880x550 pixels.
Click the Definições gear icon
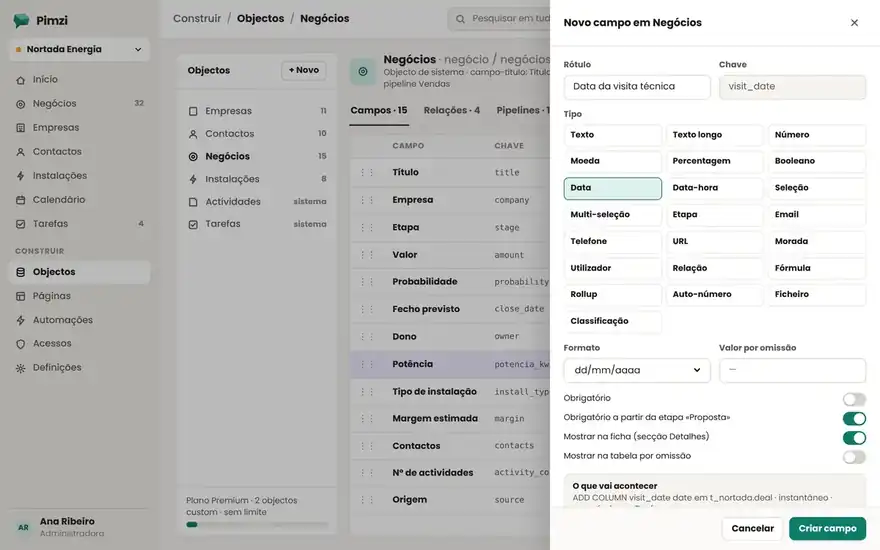[21, 368]
